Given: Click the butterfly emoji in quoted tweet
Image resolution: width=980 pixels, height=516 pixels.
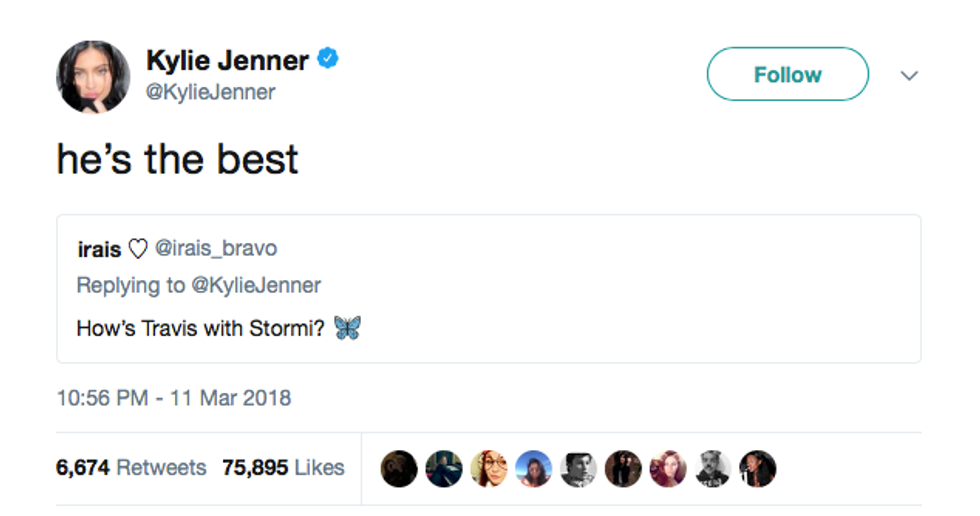Looking at the screenshot, I should coord(347,327).
